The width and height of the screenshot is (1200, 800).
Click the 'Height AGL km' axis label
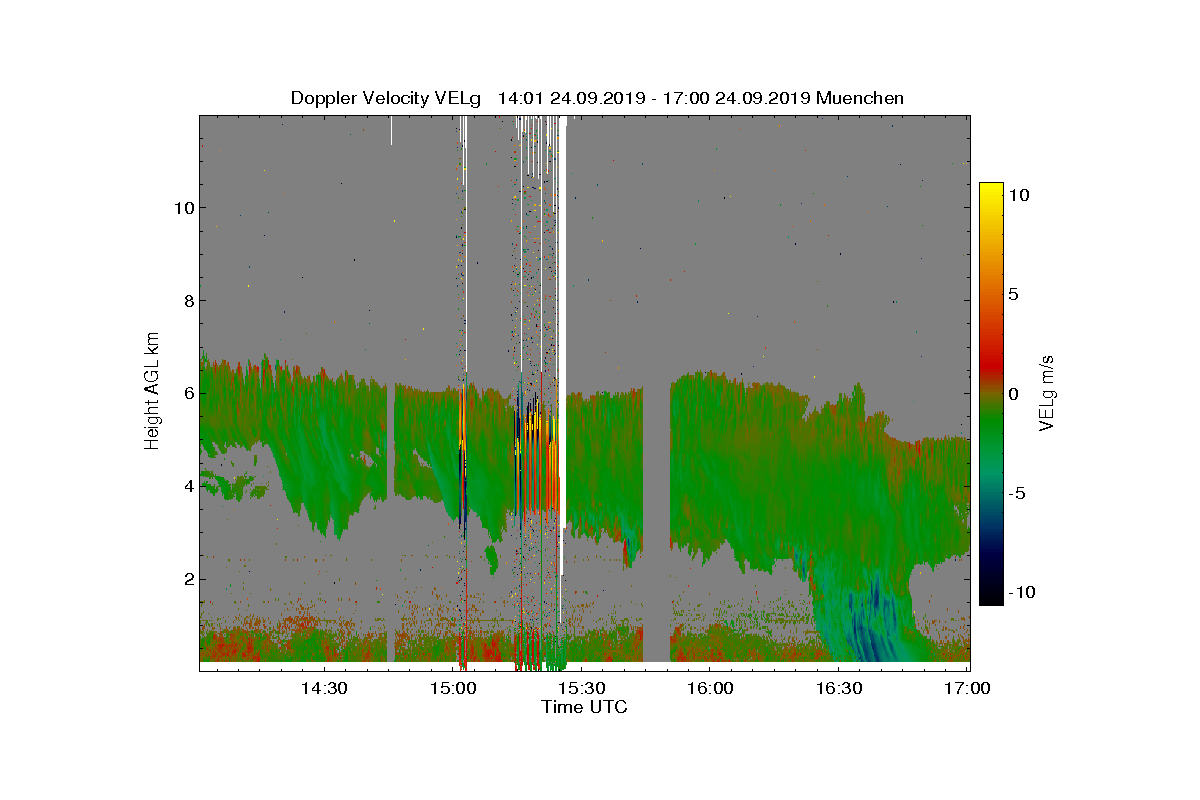(153, 393)
